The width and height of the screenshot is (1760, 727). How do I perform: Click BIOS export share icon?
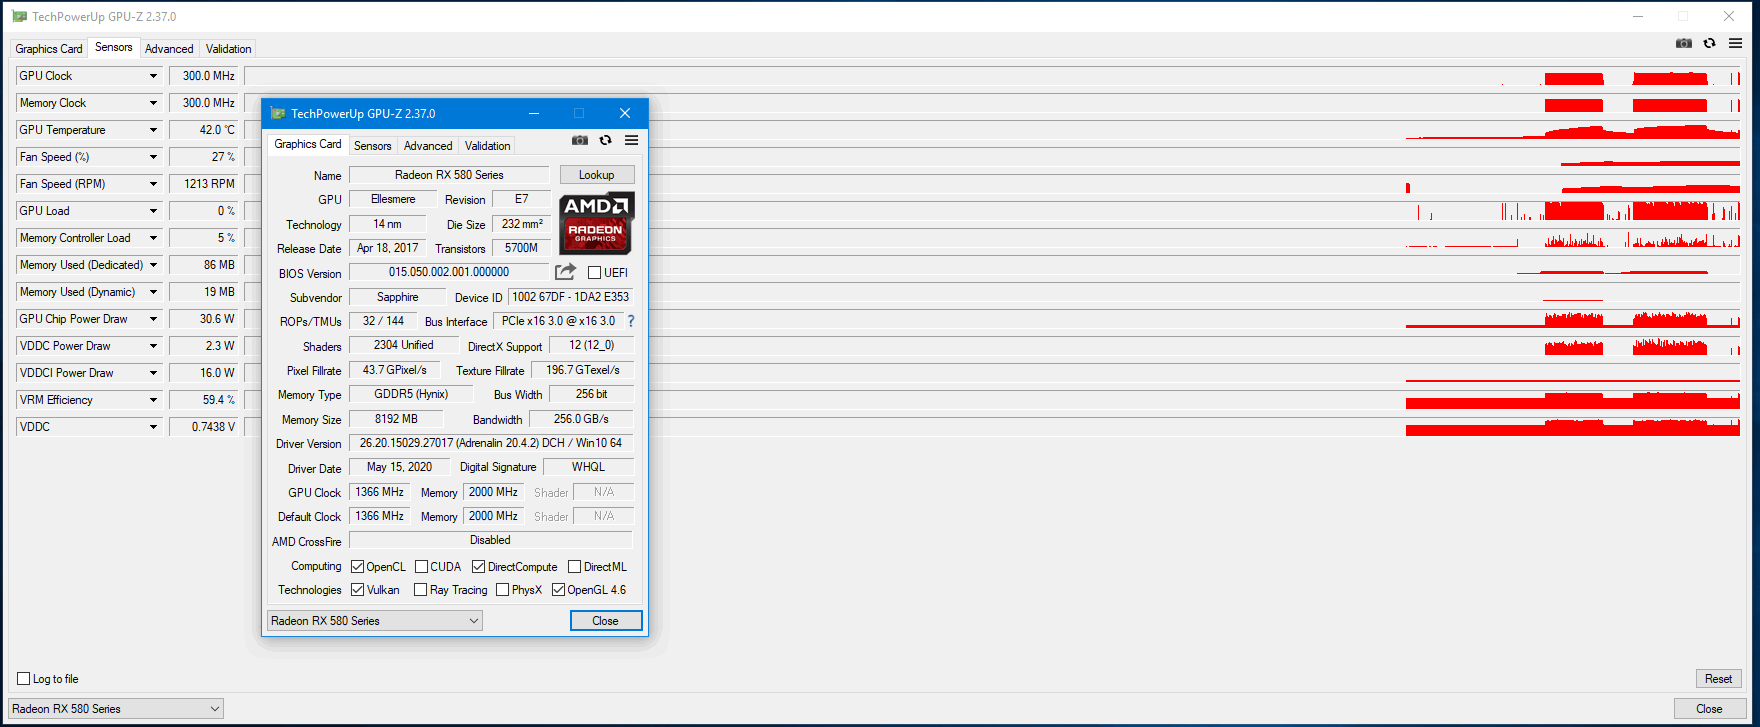tap(565, 272)
